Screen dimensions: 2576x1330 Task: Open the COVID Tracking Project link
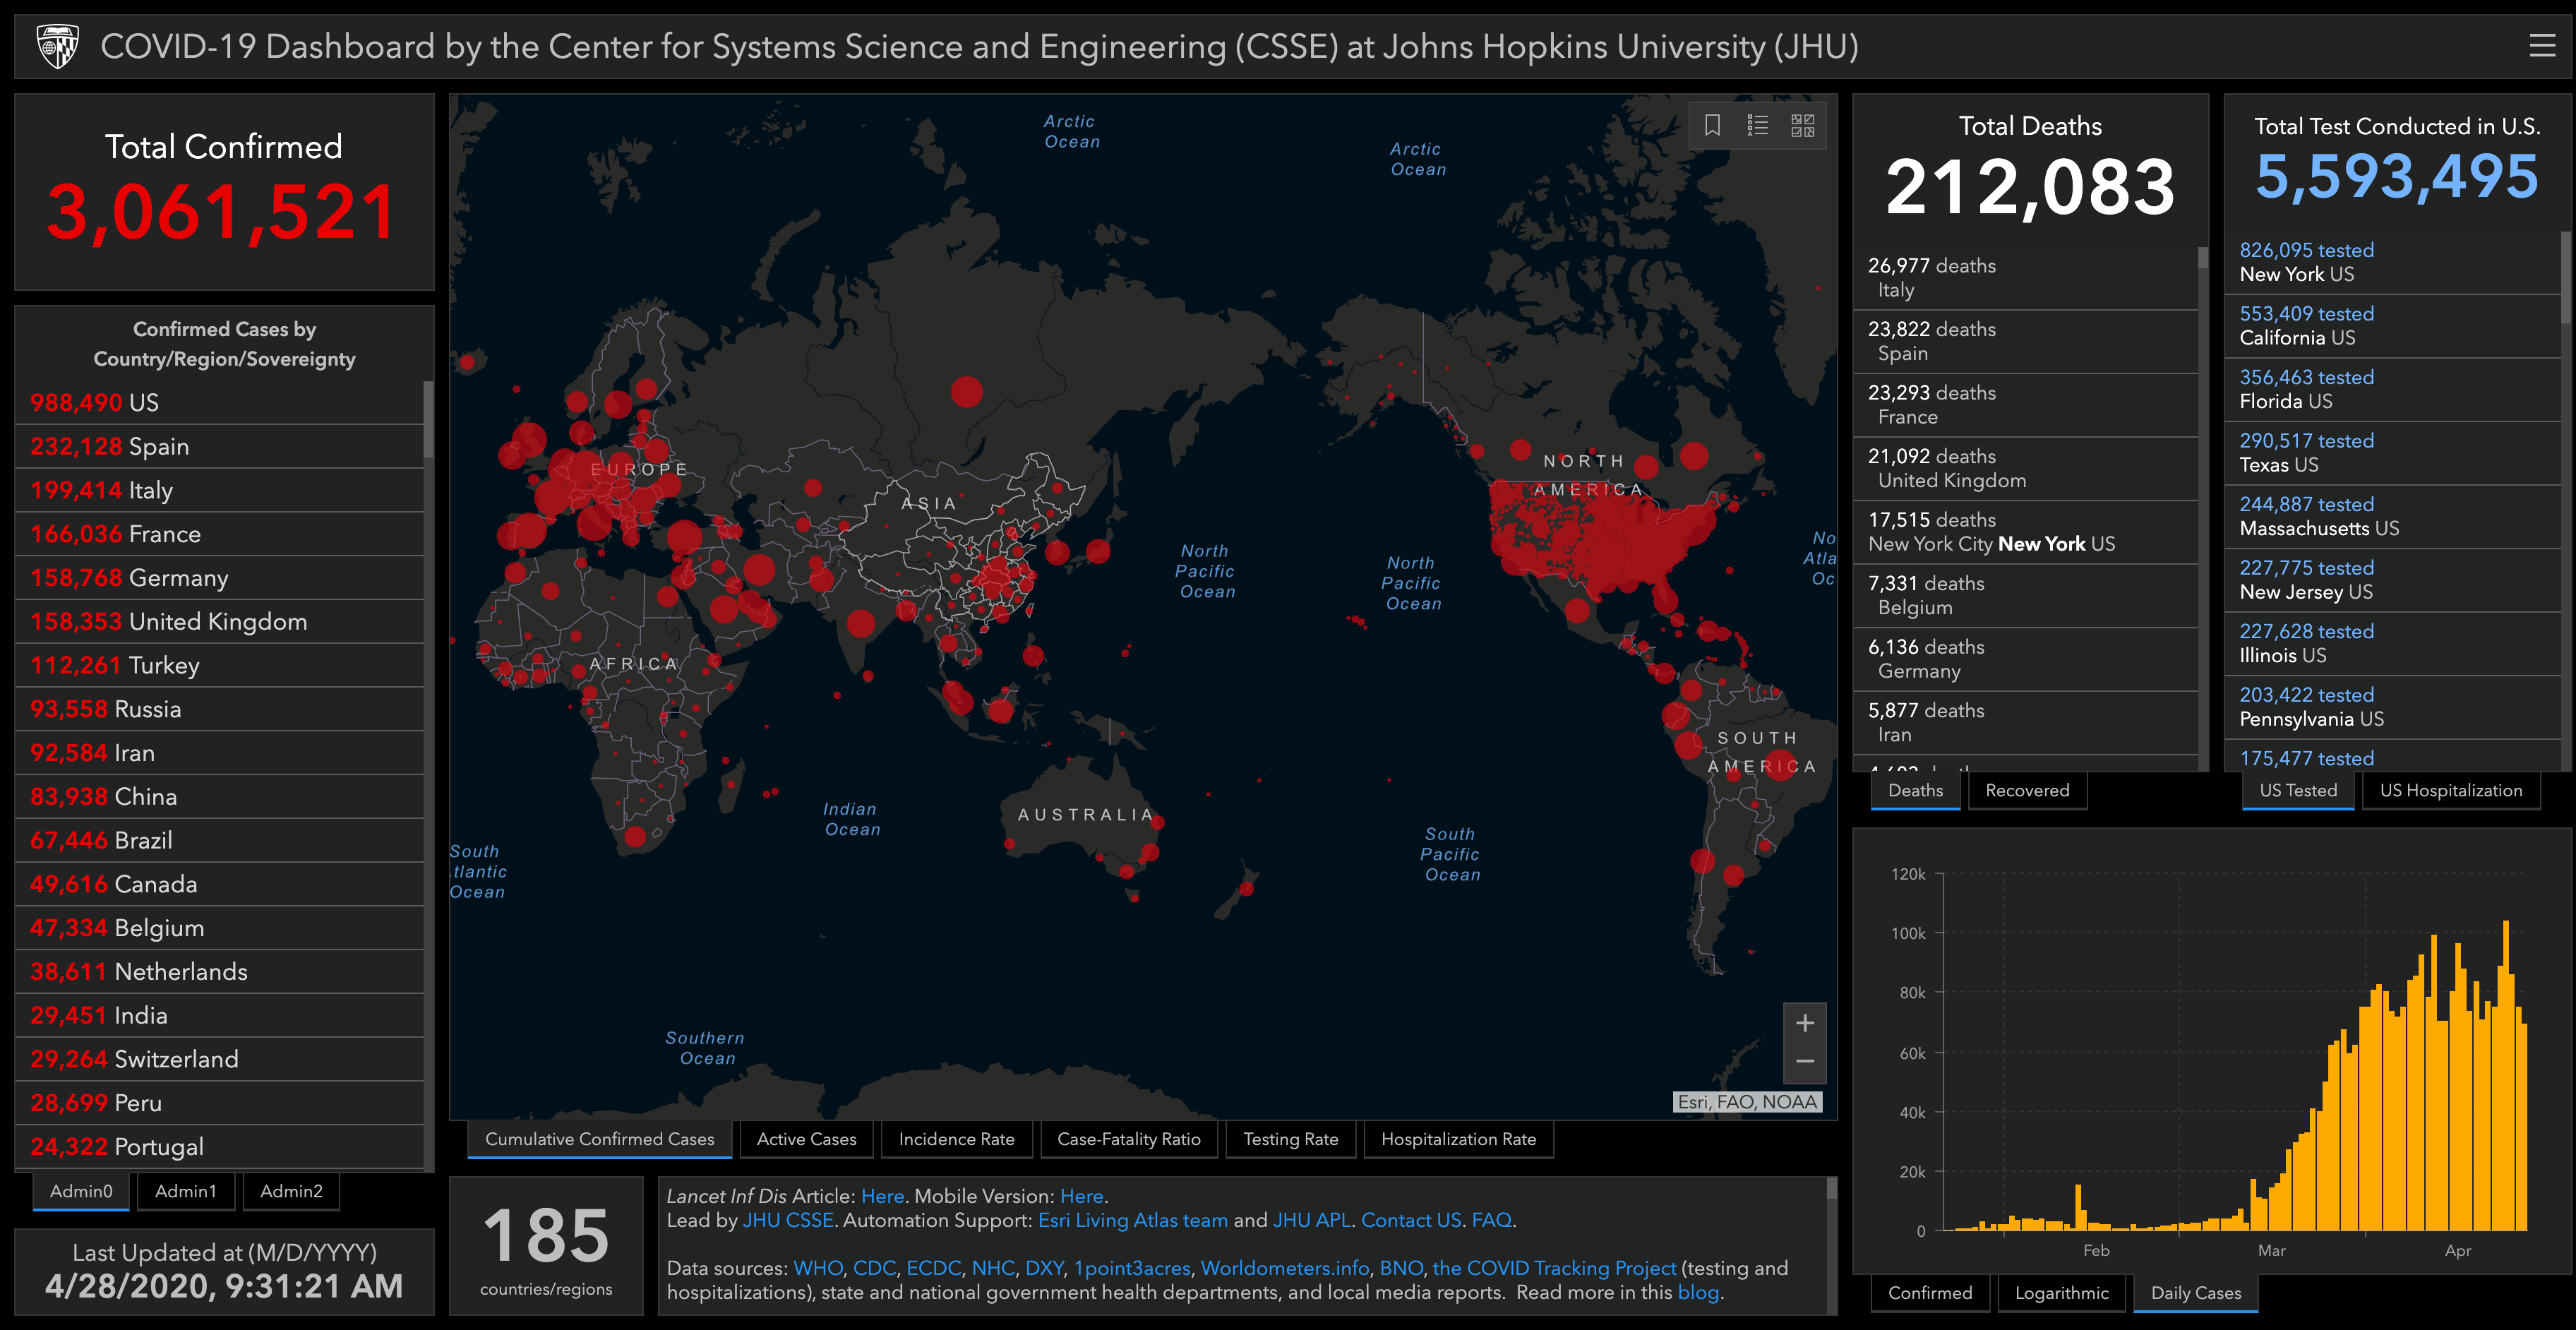1554,1268
